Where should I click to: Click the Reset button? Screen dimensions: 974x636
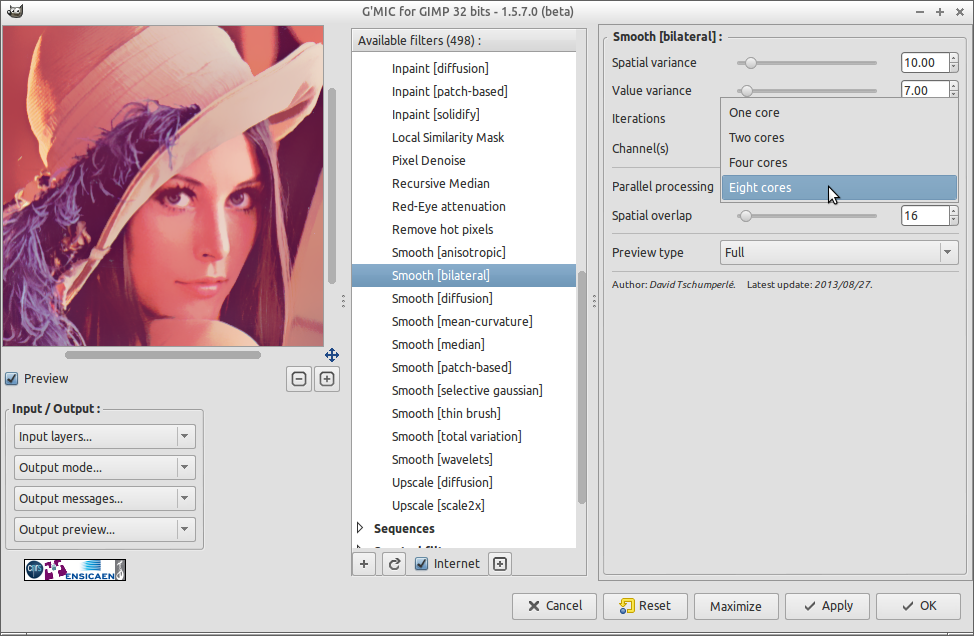[645, 606]
